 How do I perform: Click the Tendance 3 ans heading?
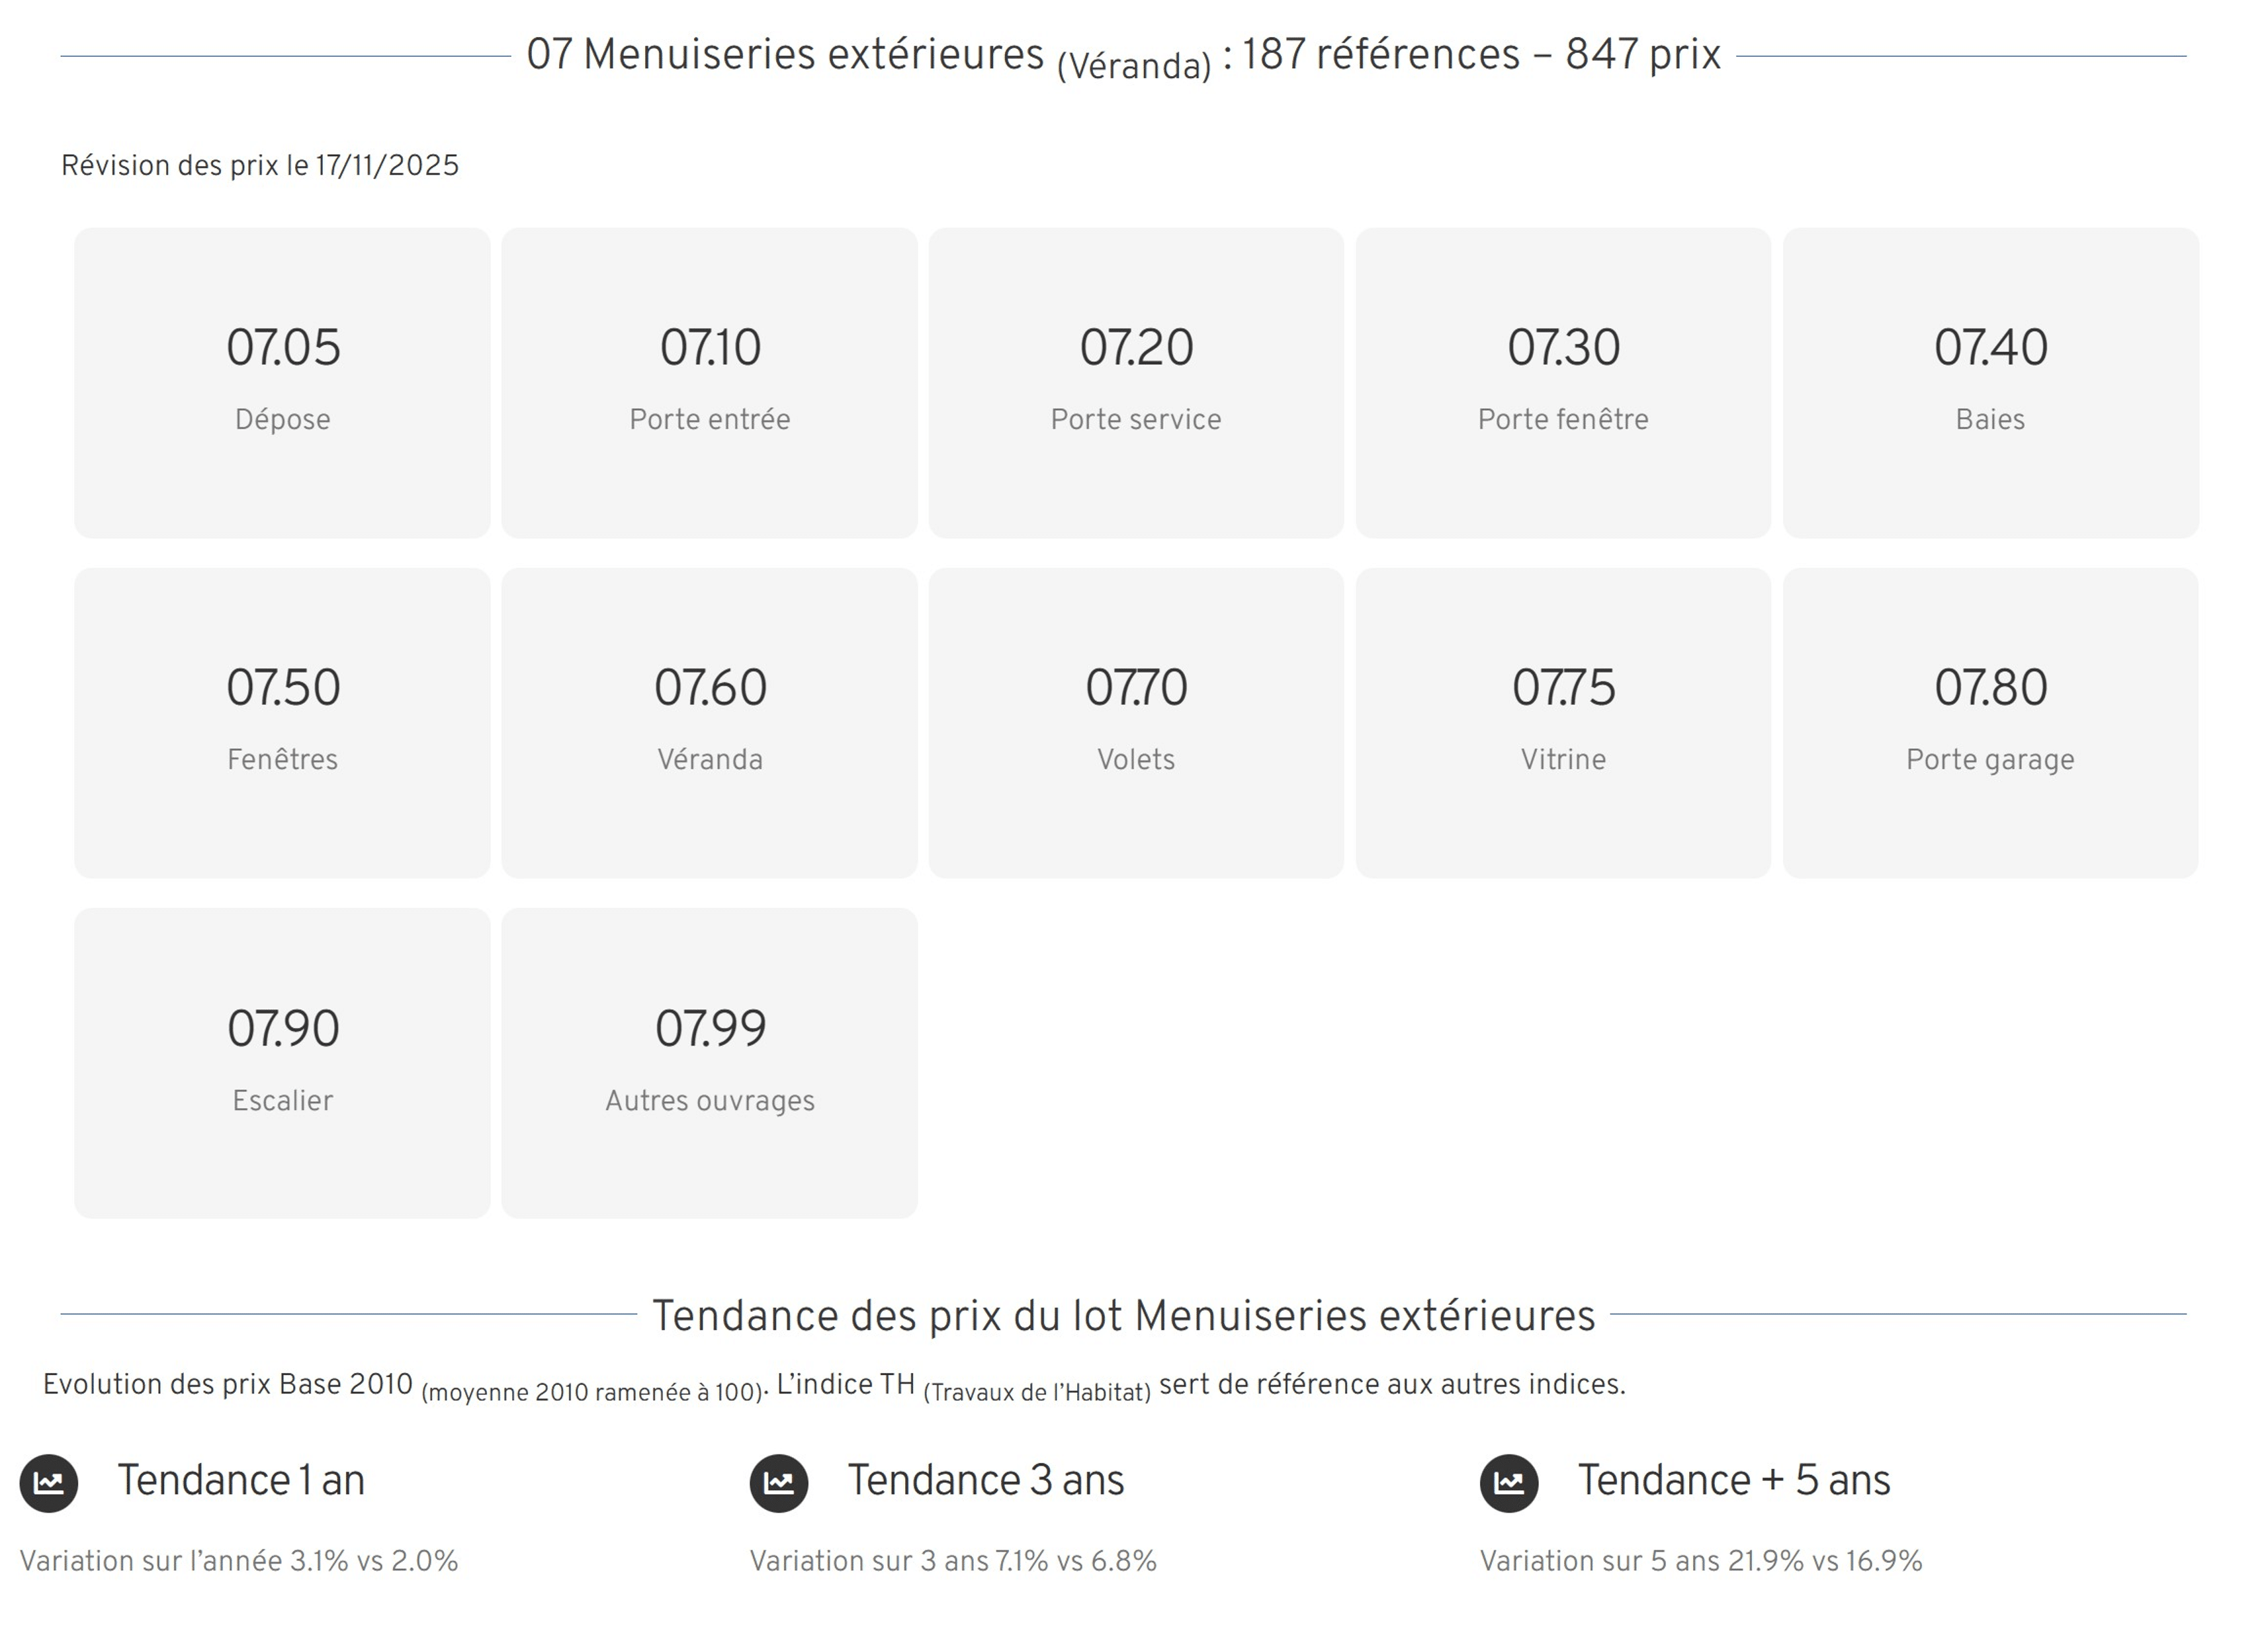(986, 1481)
